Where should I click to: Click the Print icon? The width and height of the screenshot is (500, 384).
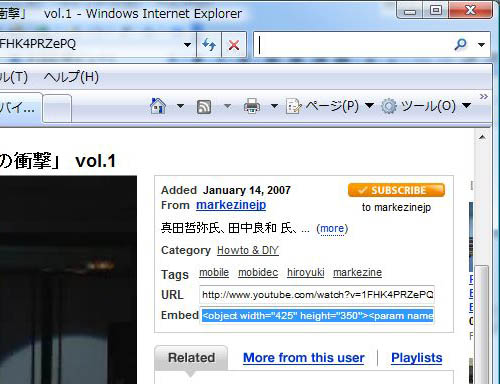click(x=252, y=106)
